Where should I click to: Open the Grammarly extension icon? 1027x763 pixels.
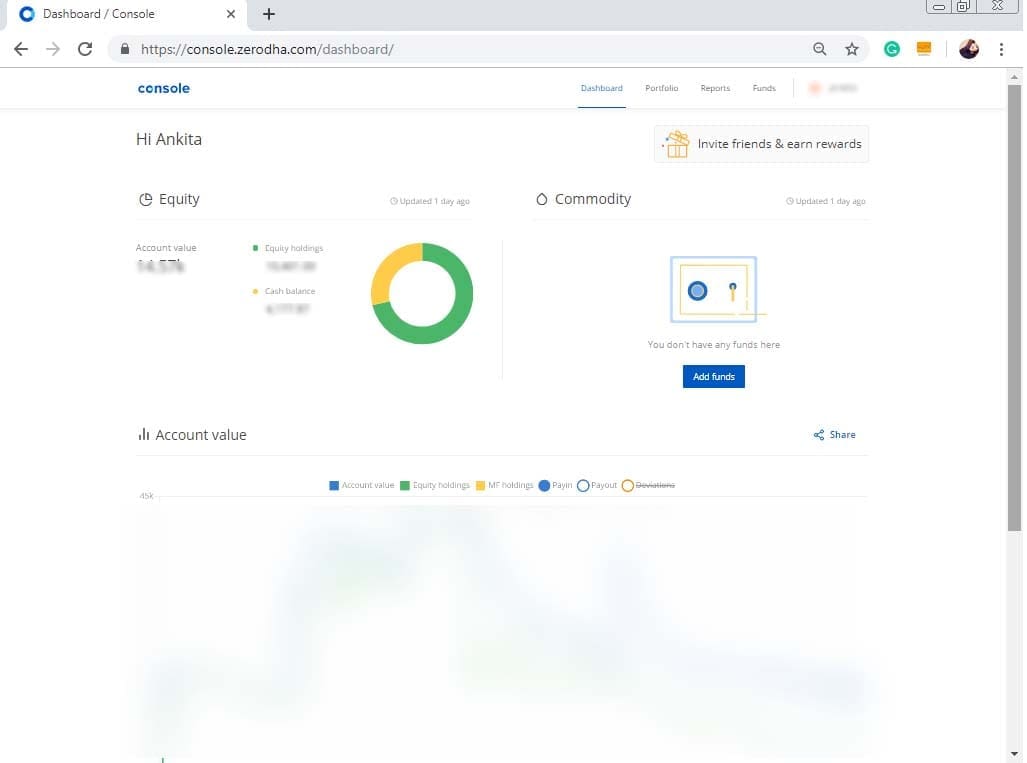891,49
